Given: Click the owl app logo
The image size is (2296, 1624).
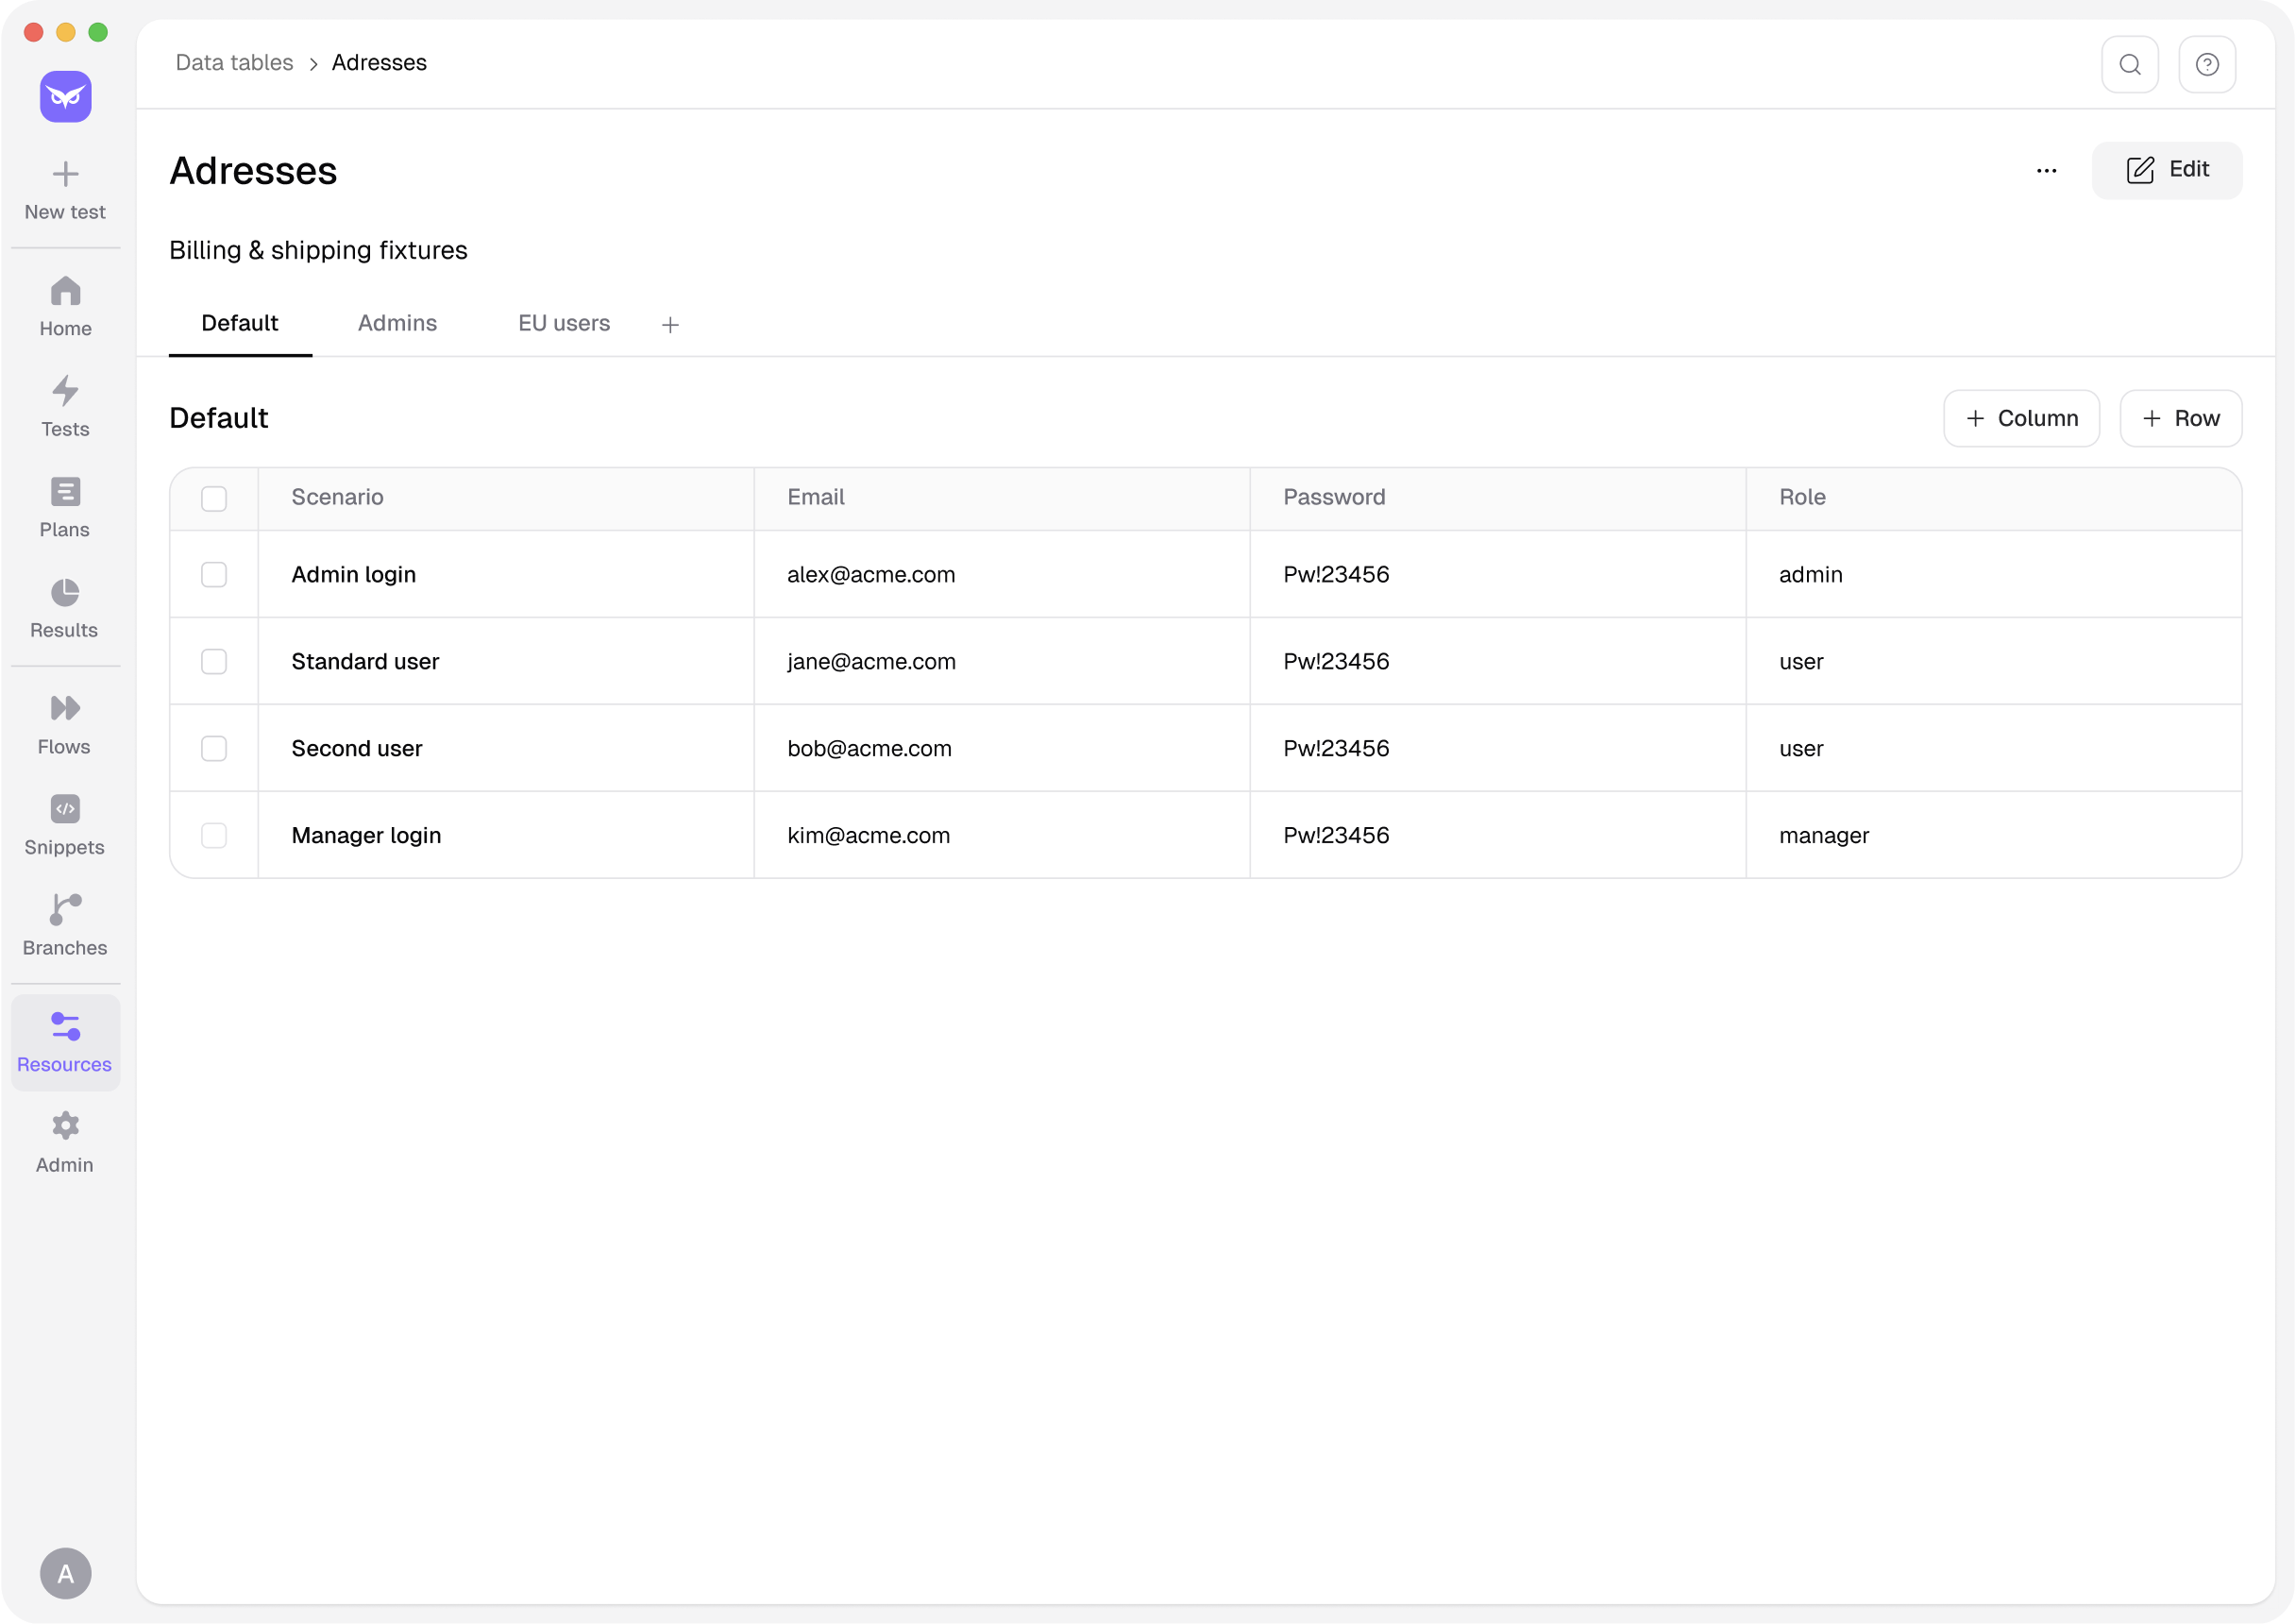Looking at the screenshot, I should pos(65,96).
